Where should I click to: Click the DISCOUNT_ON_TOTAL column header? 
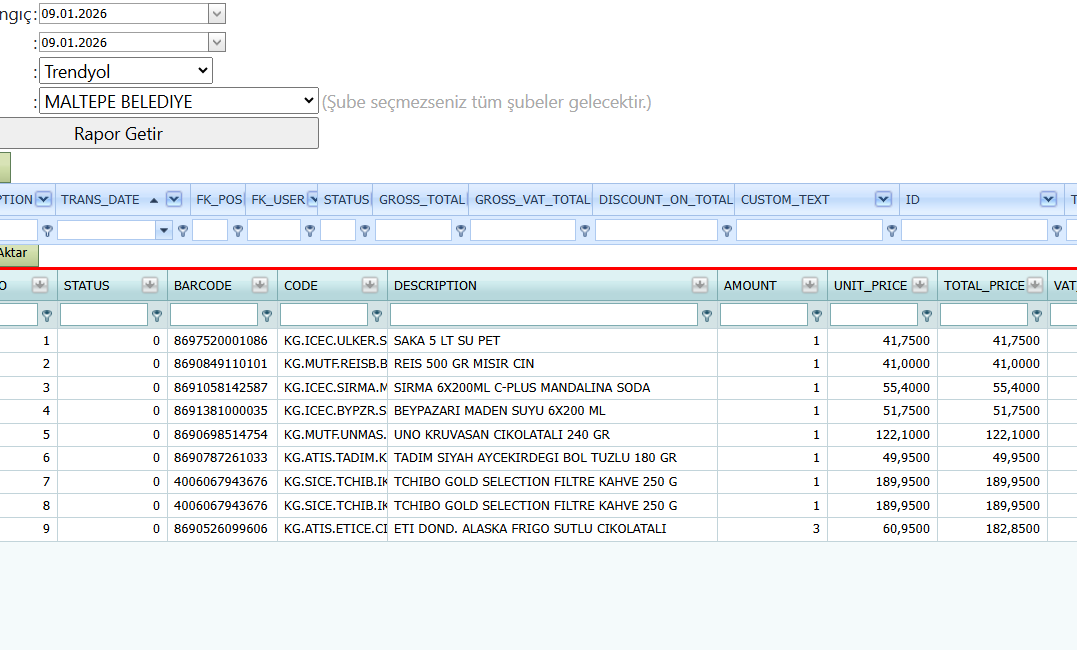[665, 200]
